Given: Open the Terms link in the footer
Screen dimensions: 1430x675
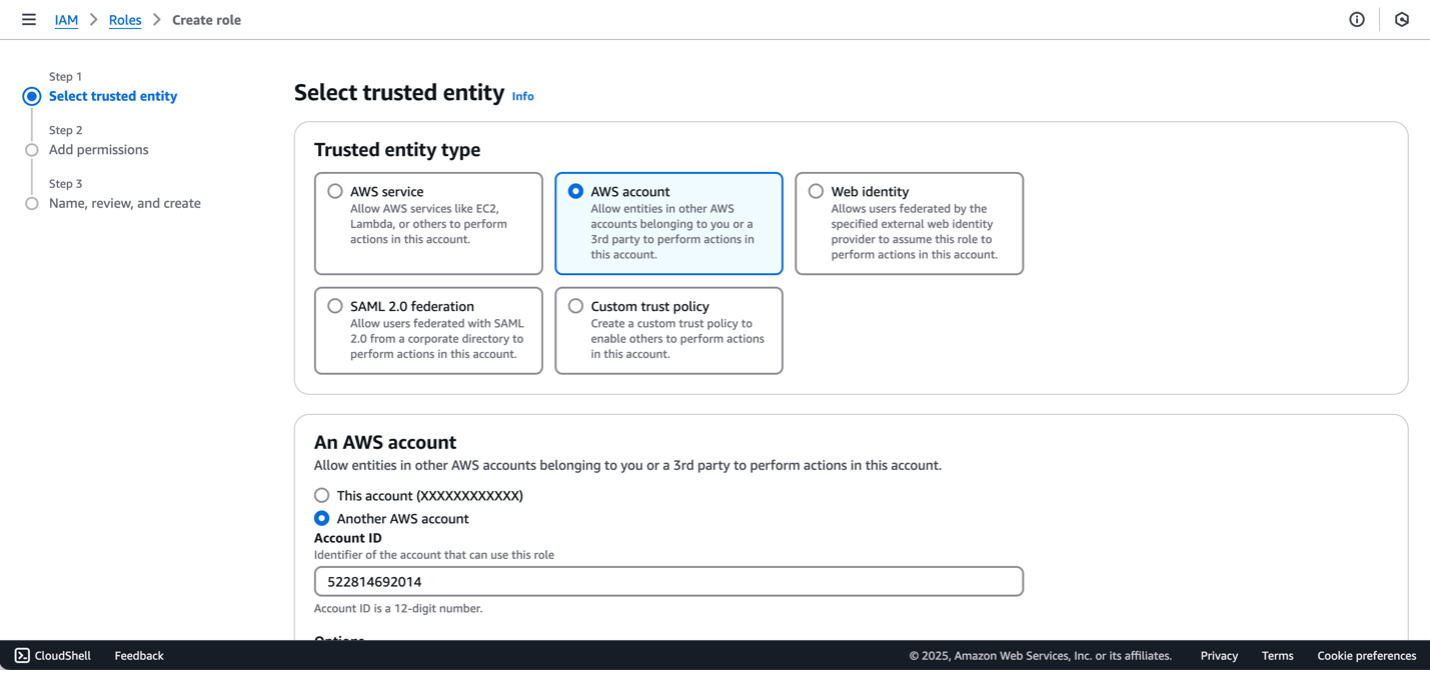Looking at the screenshot, I should (1277, 655).
